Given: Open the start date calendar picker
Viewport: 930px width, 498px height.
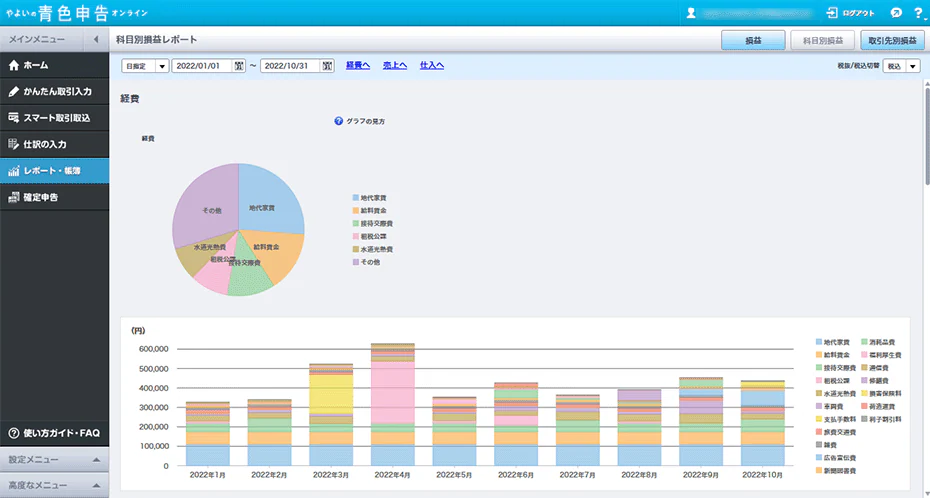Looking at the screenshot, I should click(x=238, y=66).
